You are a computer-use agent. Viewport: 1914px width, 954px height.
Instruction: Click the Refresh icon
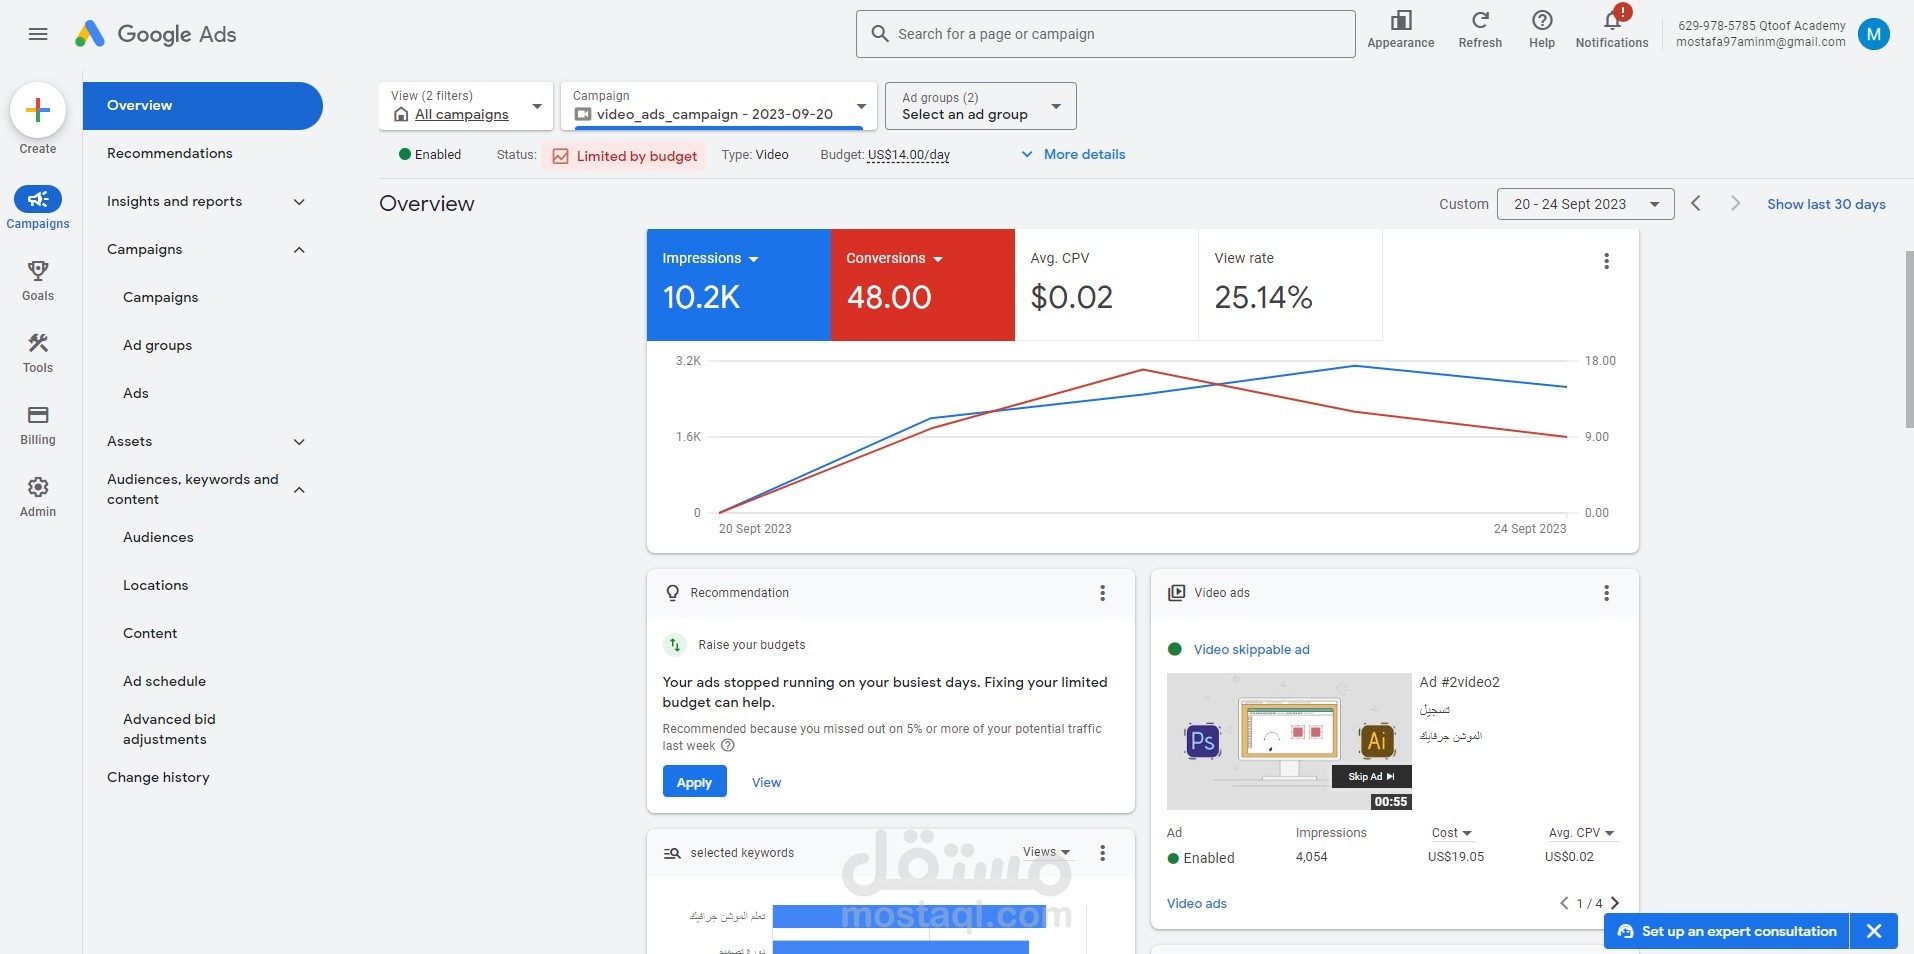pyautogui.click(x=1480, y=21)
